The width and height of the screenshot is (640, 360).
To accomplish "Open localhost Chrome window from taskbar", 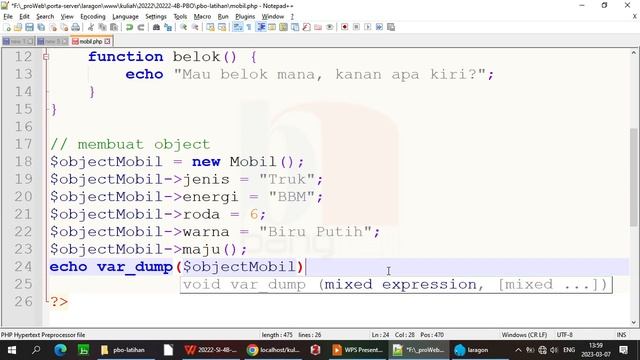I will point(273,350).
